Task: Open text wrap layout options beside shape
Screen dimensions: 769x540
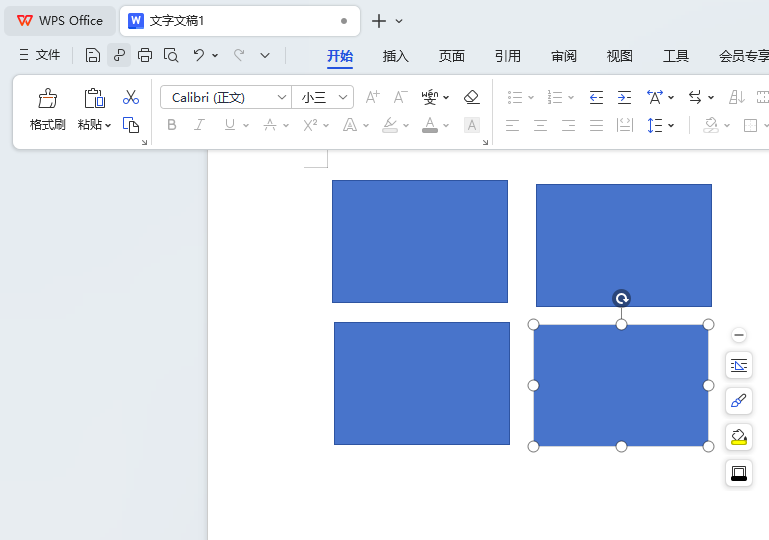Action: coord(739,366)
